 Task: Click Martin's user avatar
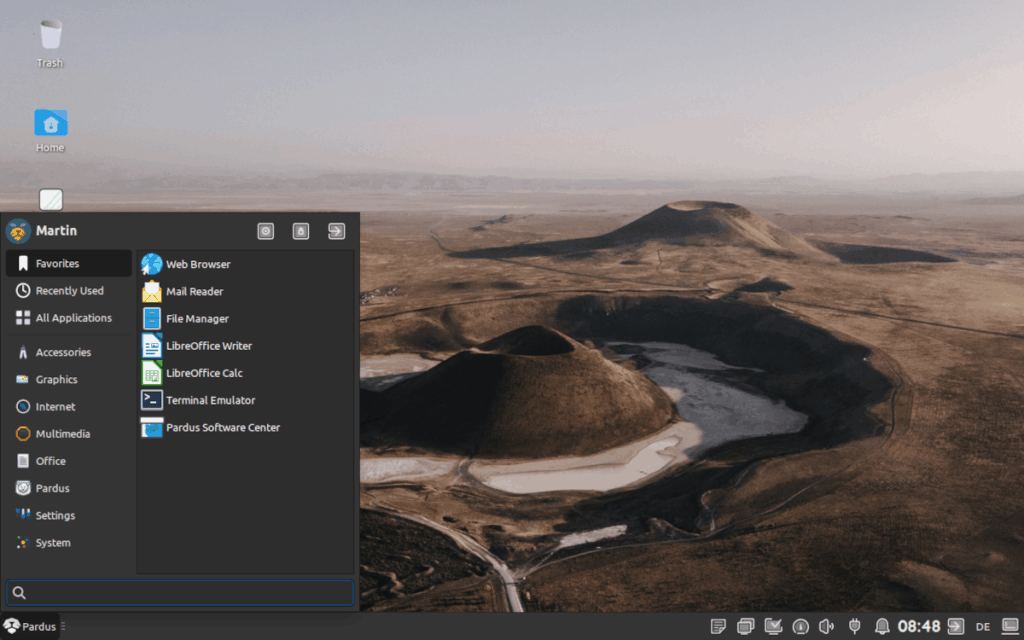coord(18,231)
